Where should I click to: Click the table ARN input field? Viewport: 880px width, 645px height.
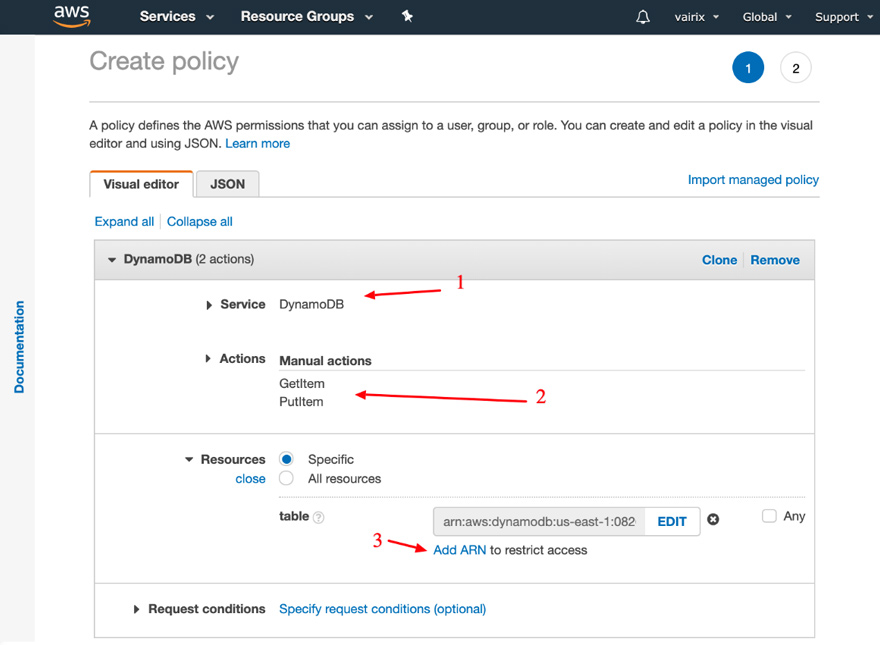(x=539, y=522)
